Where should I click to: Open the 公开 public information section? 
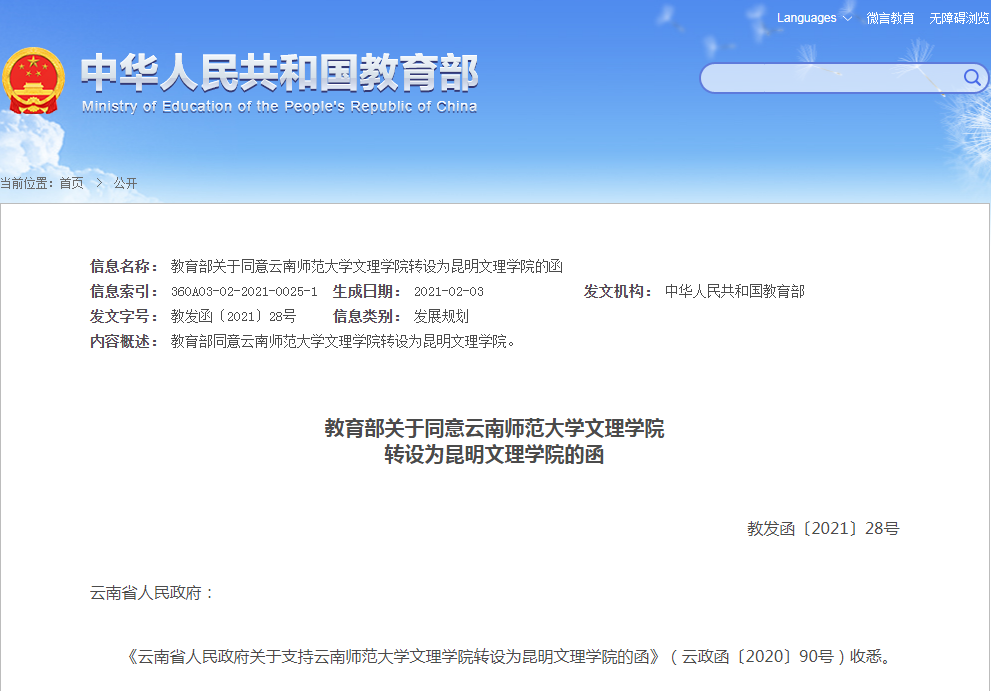click(126, 183)
